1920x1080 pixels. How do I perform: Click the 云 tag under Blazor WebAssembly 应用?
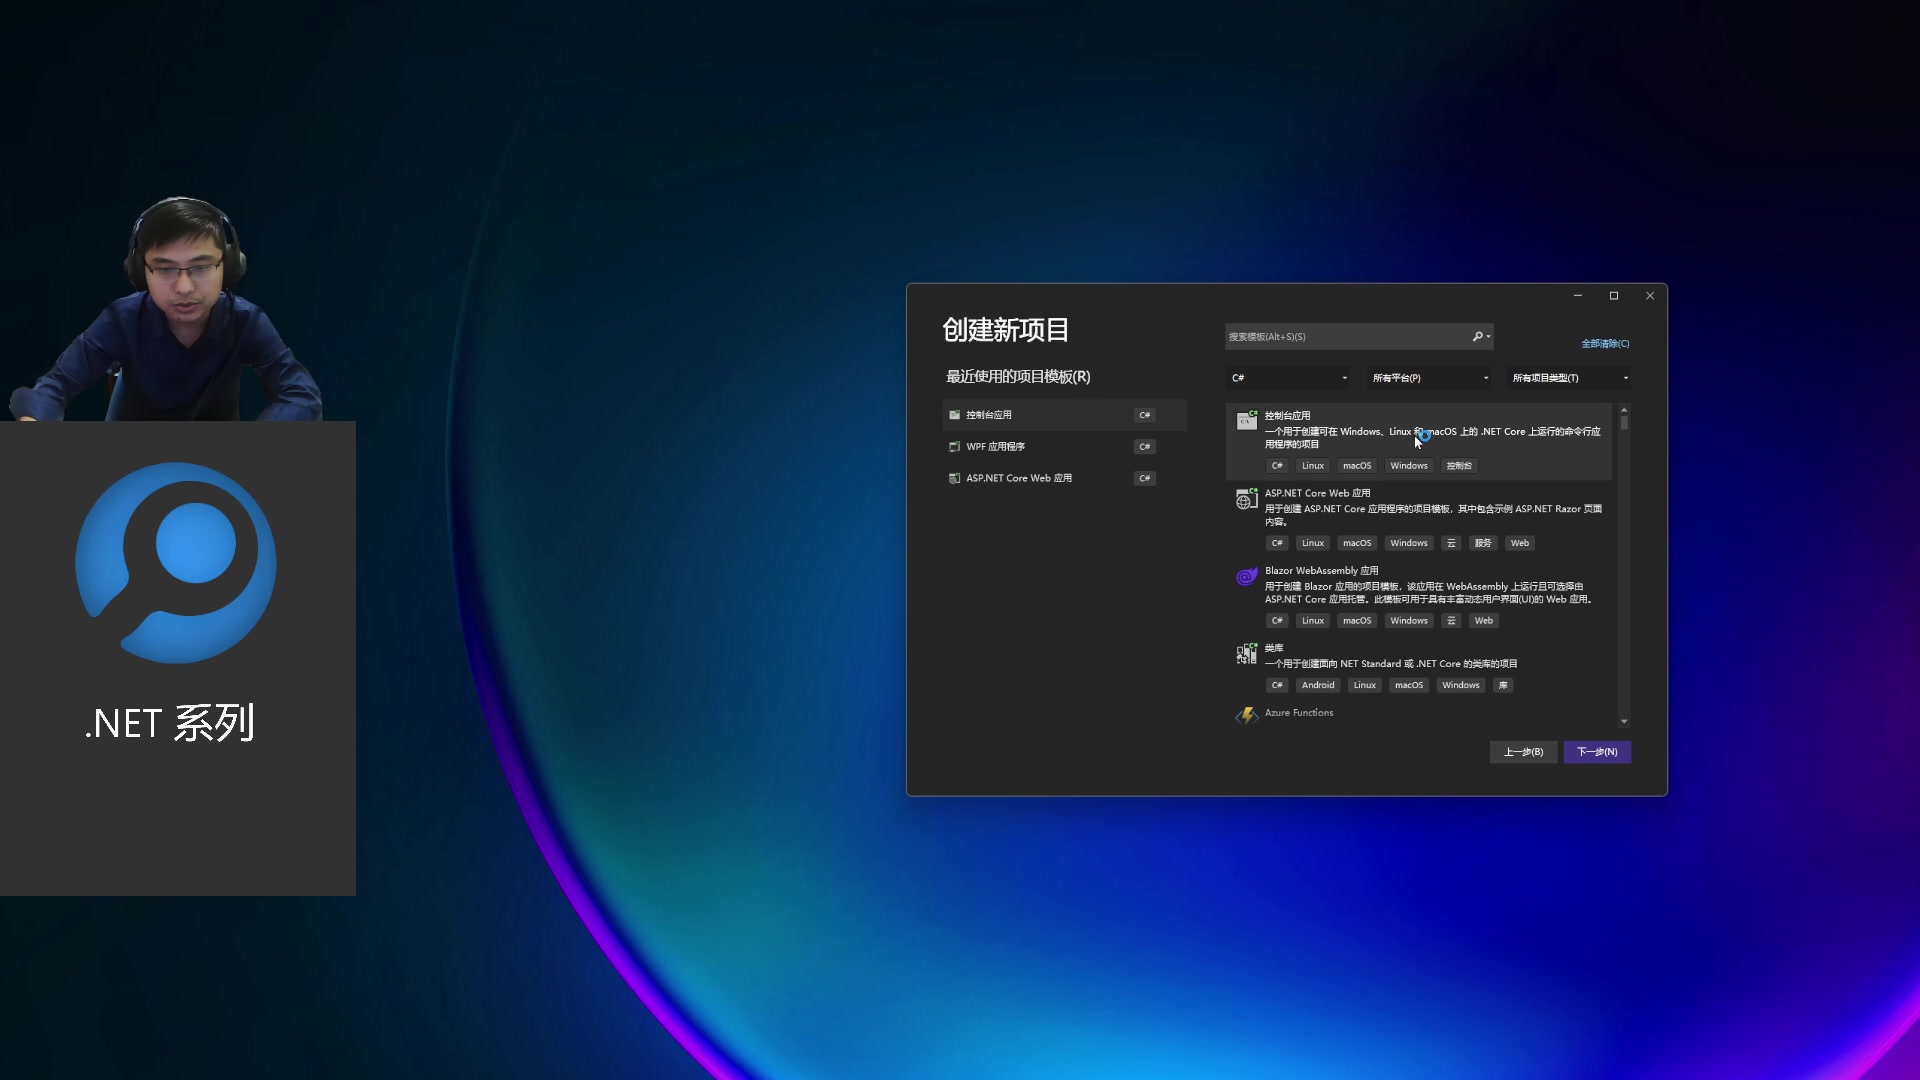tap(1451, 621)
